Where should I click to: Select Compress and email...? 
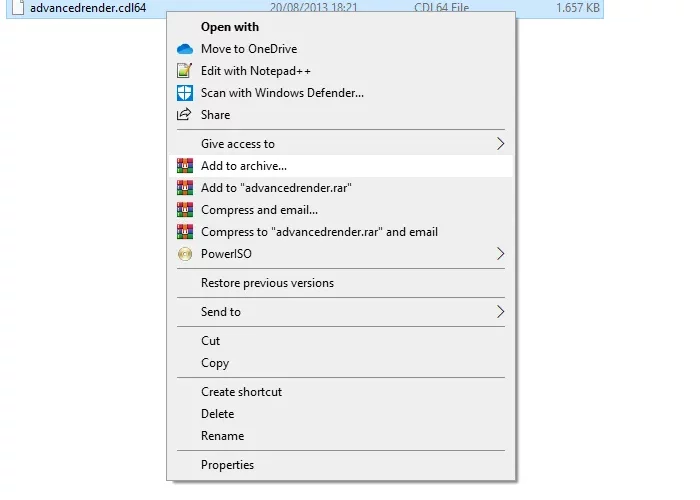point(341,210)
